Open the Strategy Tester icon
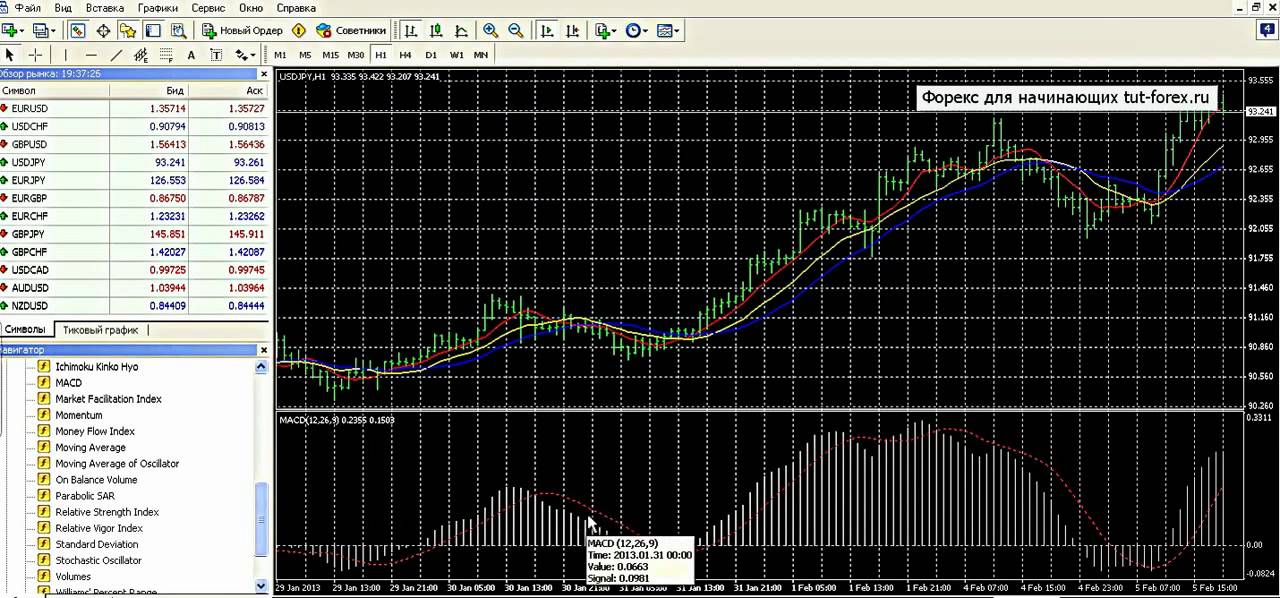1280x598 pixels. click(178, 30)
